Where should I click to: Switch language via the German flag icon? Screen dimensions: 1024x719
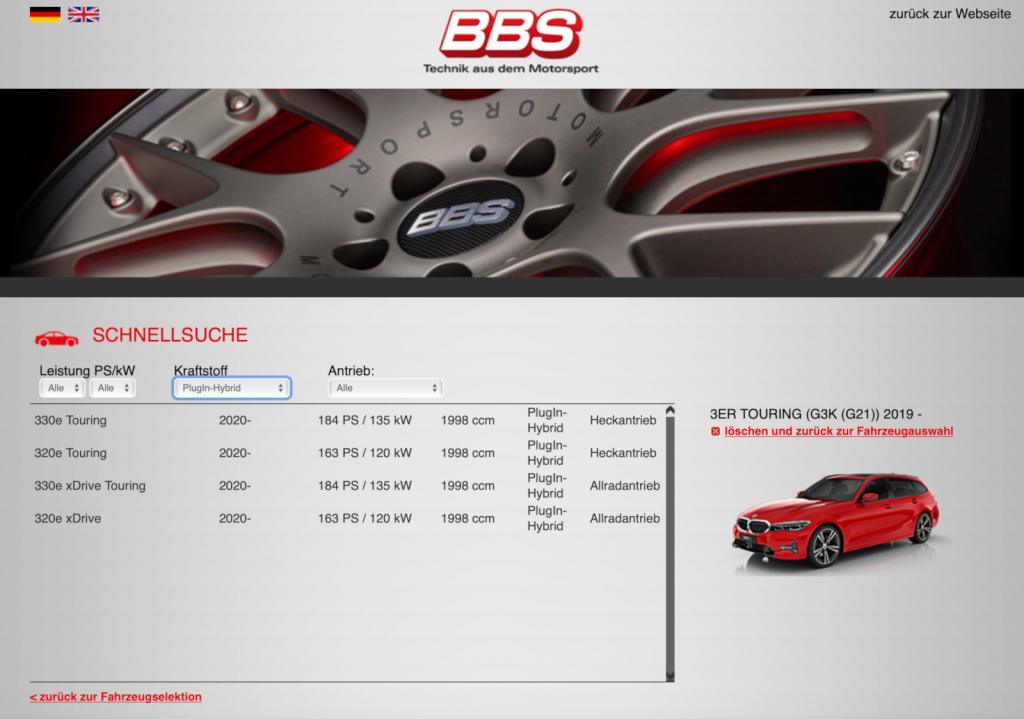(45, 14)
